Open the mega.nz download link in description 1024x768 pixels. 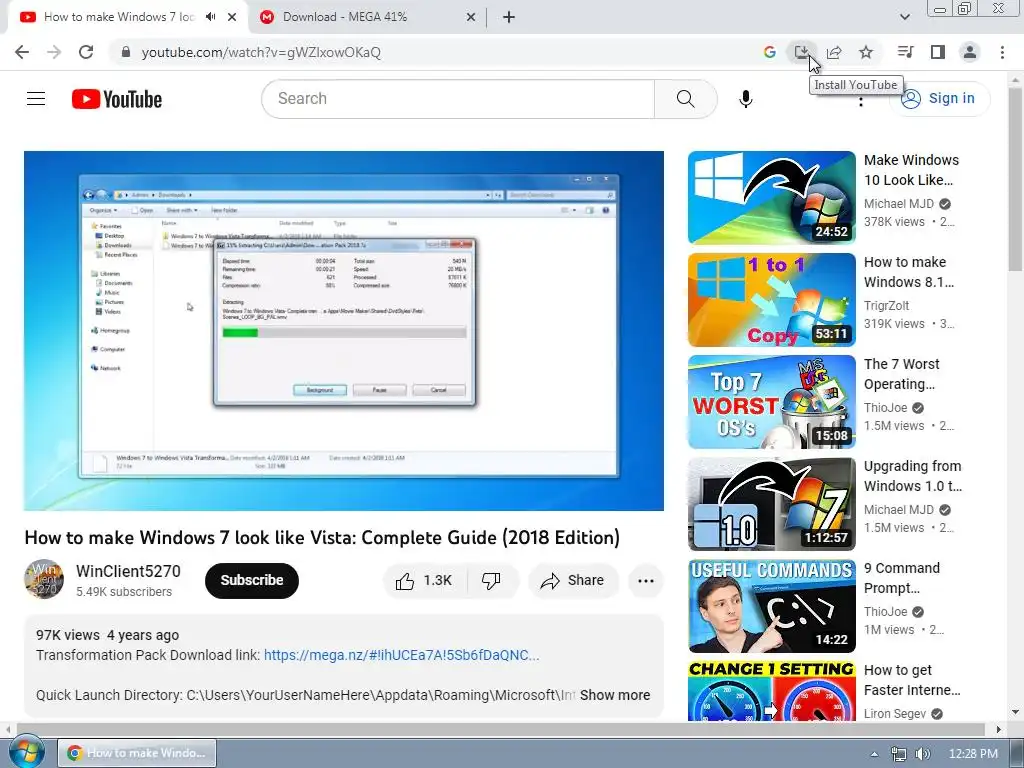pyautogui.click(x=402, y=655)
